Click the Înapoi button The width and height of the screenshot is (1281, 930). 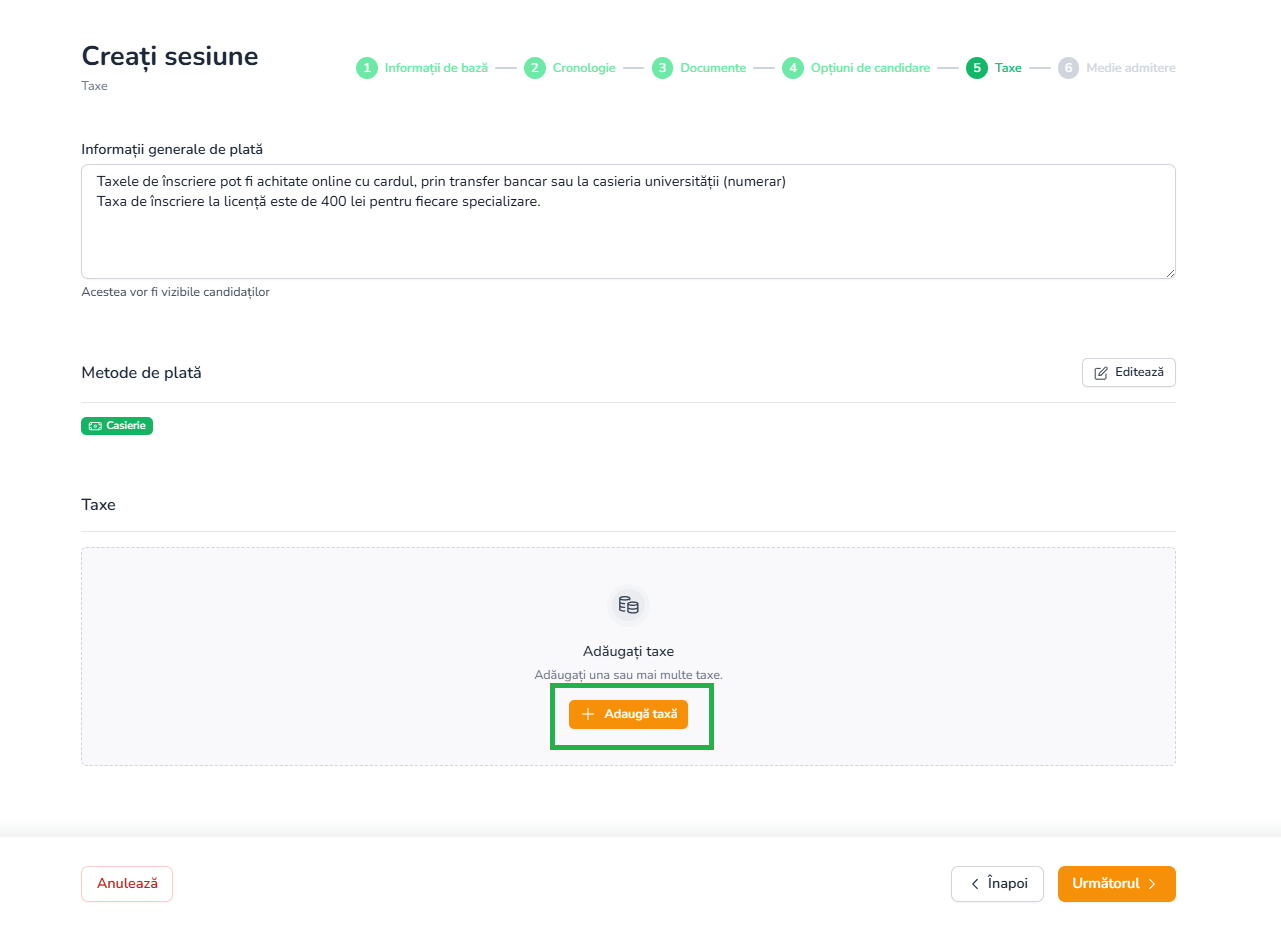pyautogui.click(x=997, y=884)
